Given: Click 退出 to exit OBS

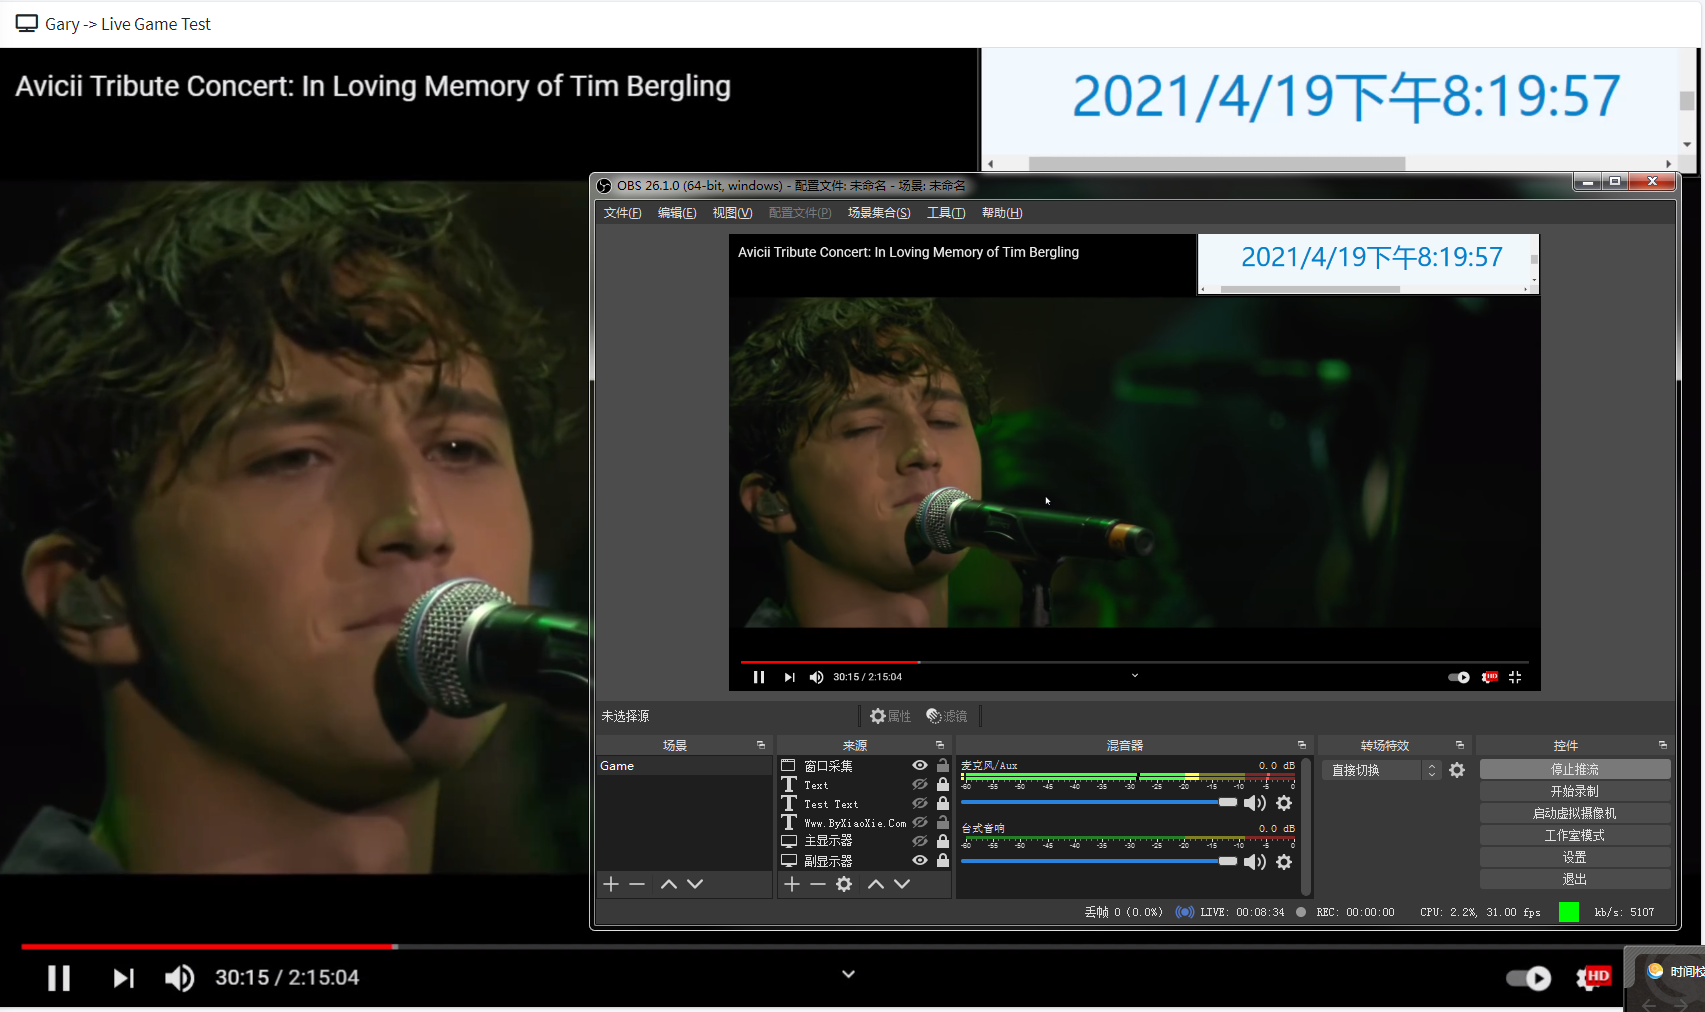Looking at the screenshot, I should coord(1575,879).
